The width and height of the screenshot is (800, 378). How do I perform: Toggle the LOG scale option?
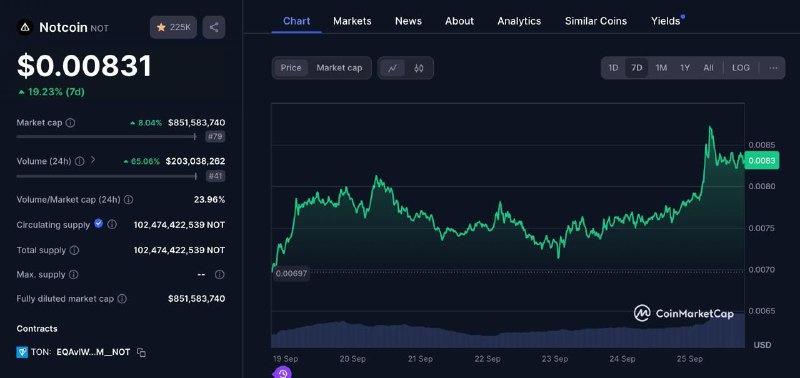tap(741, 68)
